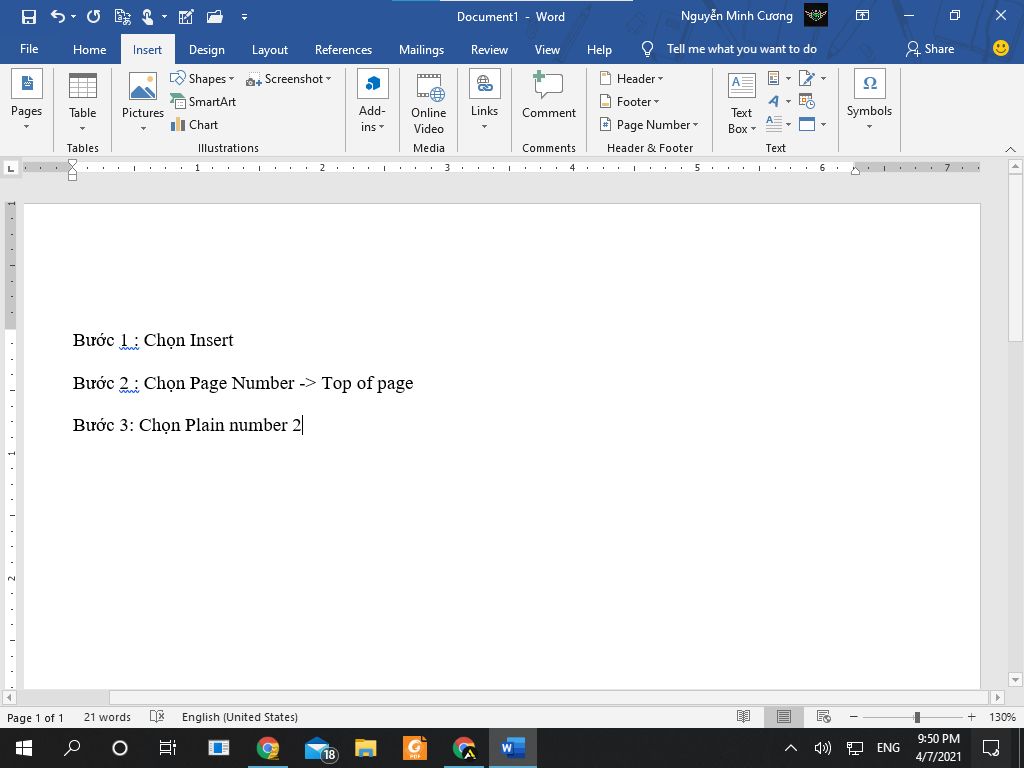Click the Repeat/Redo circular arrow icon
1024x768 pixels.
point(93,17)
